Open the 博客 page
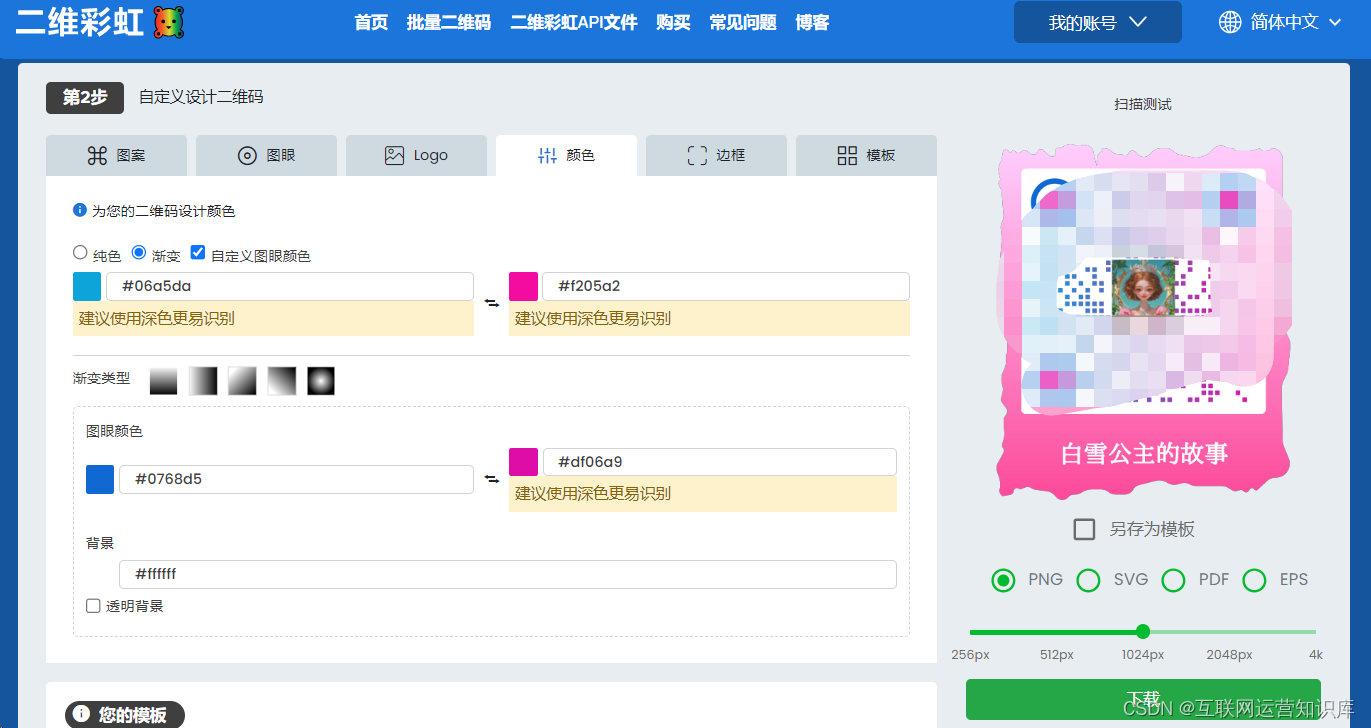The width and height of the screenshot is (1371, 728). (812, 22)
